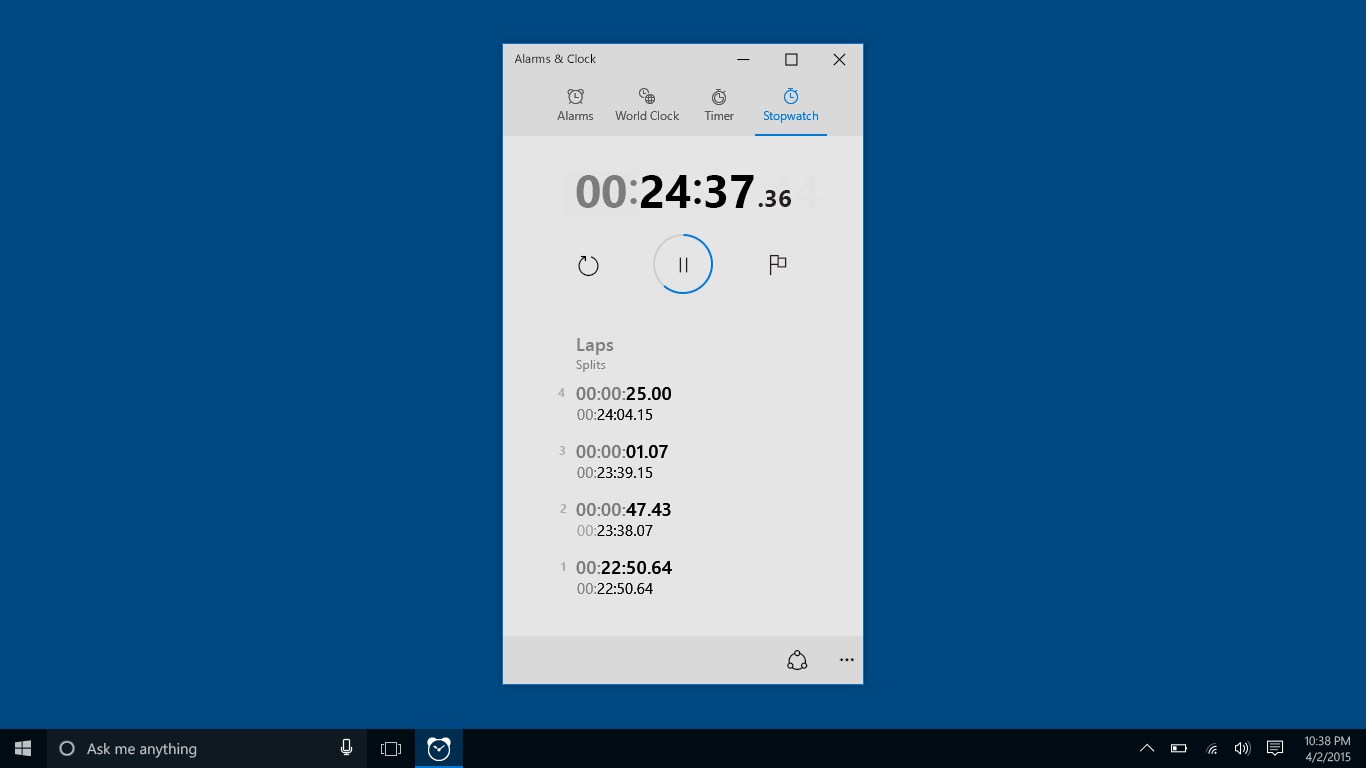Viewport: 1366px width, 768px height.
Task: Open the World Clock tab
Action: [x=647, y=105]
